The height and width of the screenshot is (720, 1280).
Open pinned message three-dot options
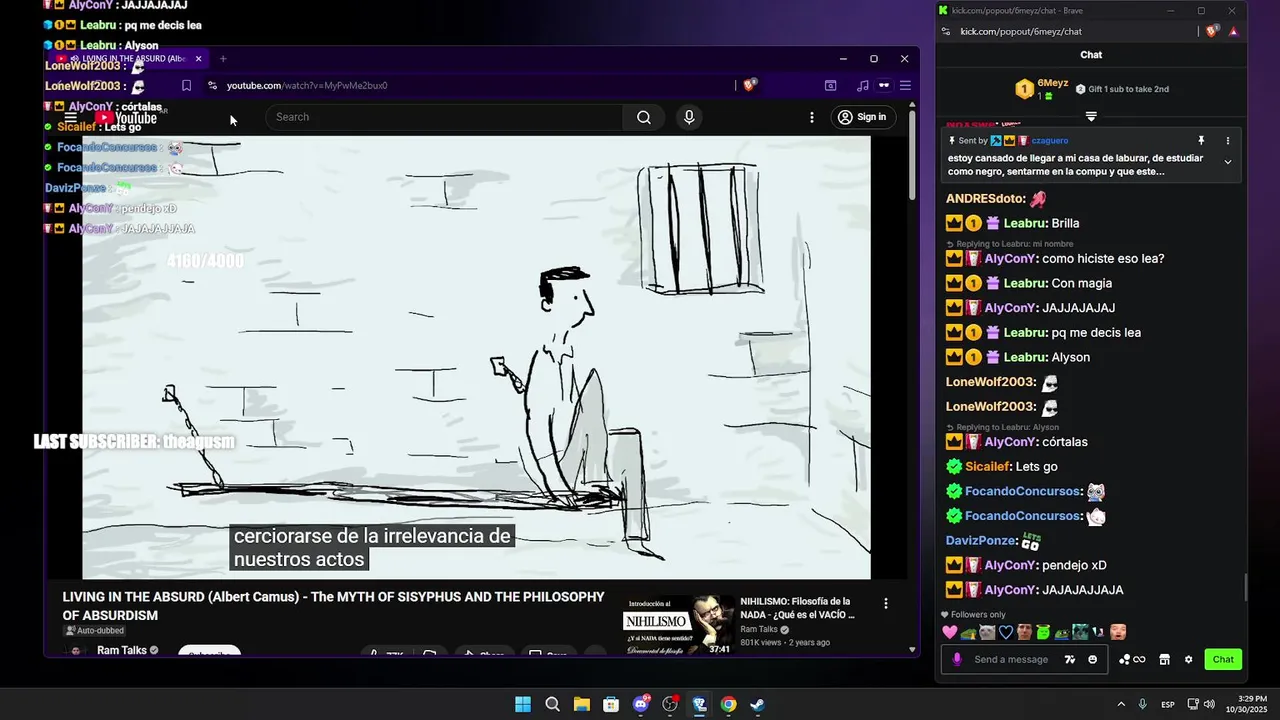(x=1228, y=141)
